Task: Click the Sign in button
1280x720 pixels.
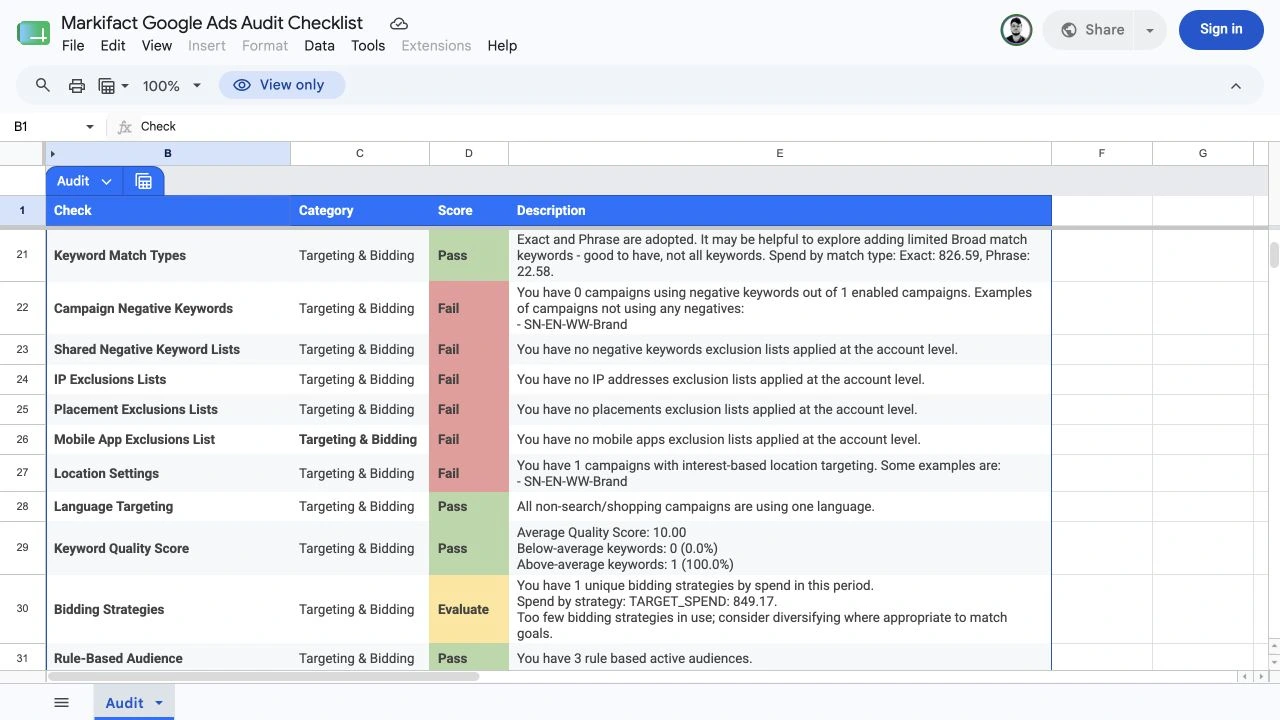Action: point(1221,30)
